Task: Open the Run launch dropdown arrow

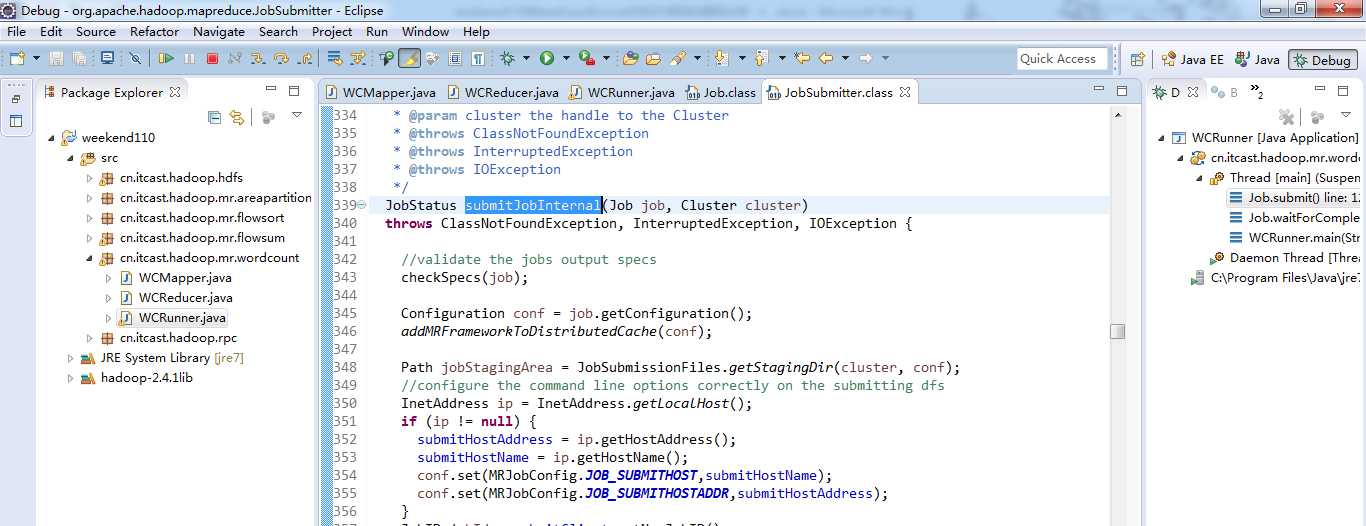Action: (566, 58)
